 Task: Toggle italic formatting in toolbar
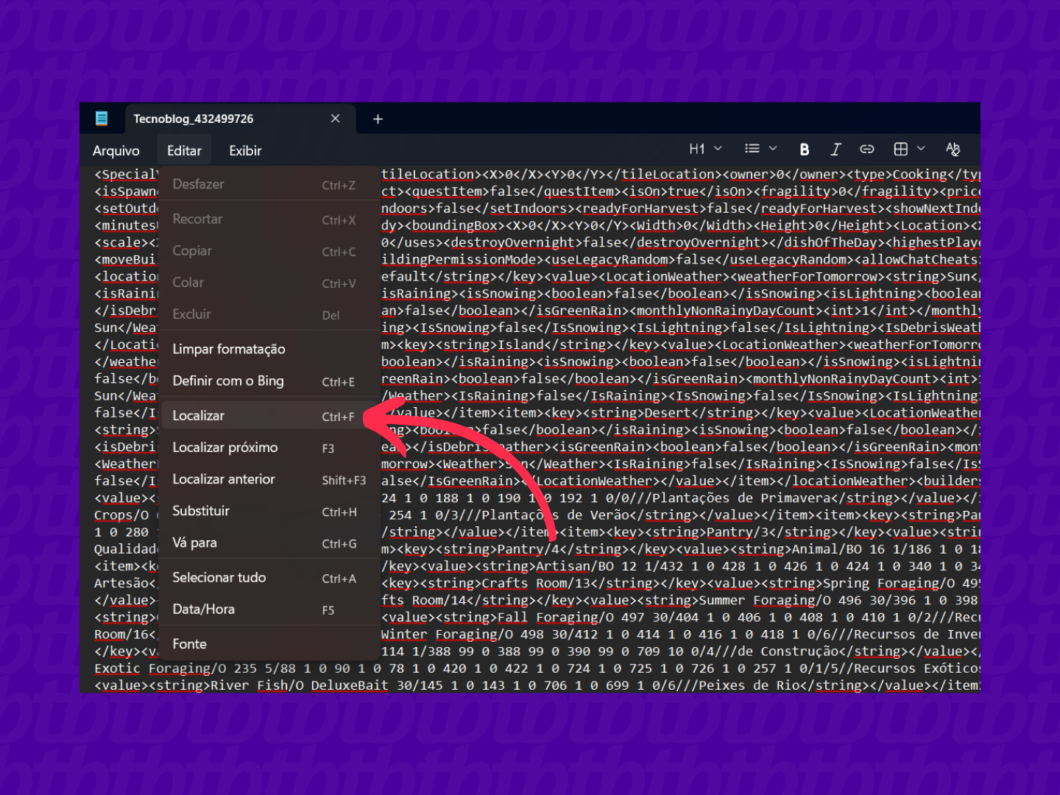tap(836, 149)
